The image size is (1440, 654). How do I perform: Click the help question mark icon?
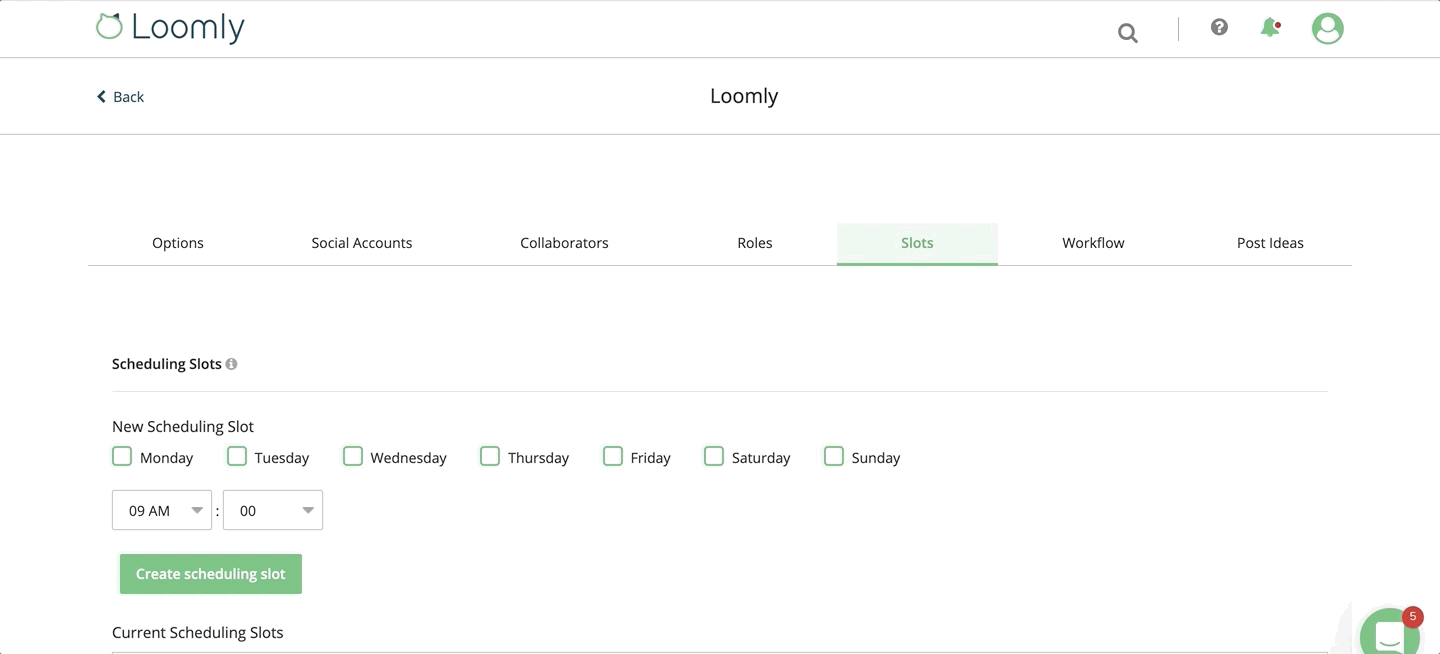[x=1219, y=27]
